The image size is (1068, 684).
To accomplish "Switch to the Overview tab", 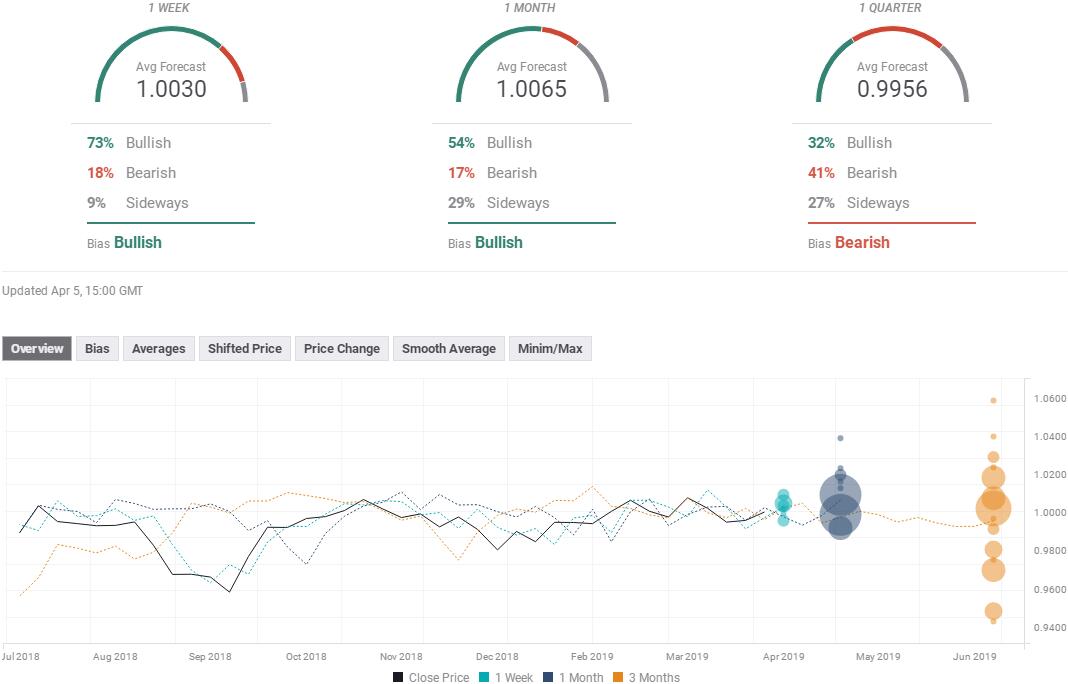I will click(37, 349).
